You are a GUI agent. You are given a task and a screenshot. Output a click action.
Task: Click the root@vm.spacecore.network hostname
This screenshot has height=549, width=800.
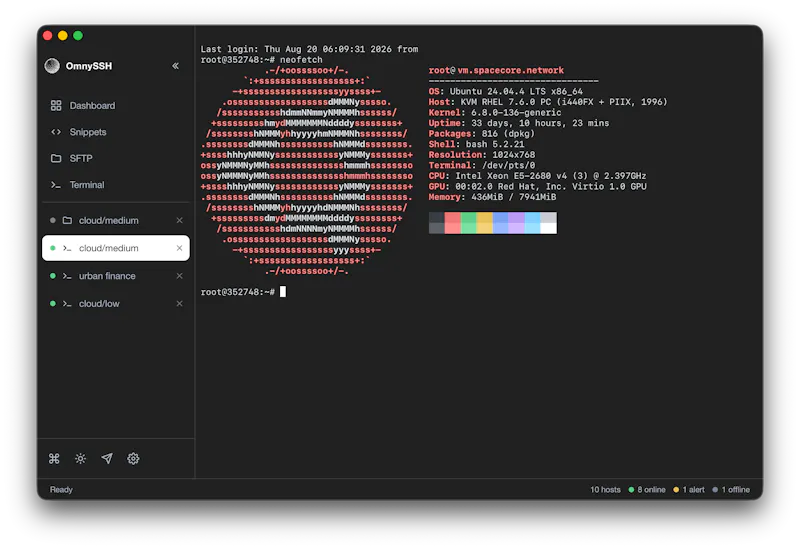click(496, 70)
